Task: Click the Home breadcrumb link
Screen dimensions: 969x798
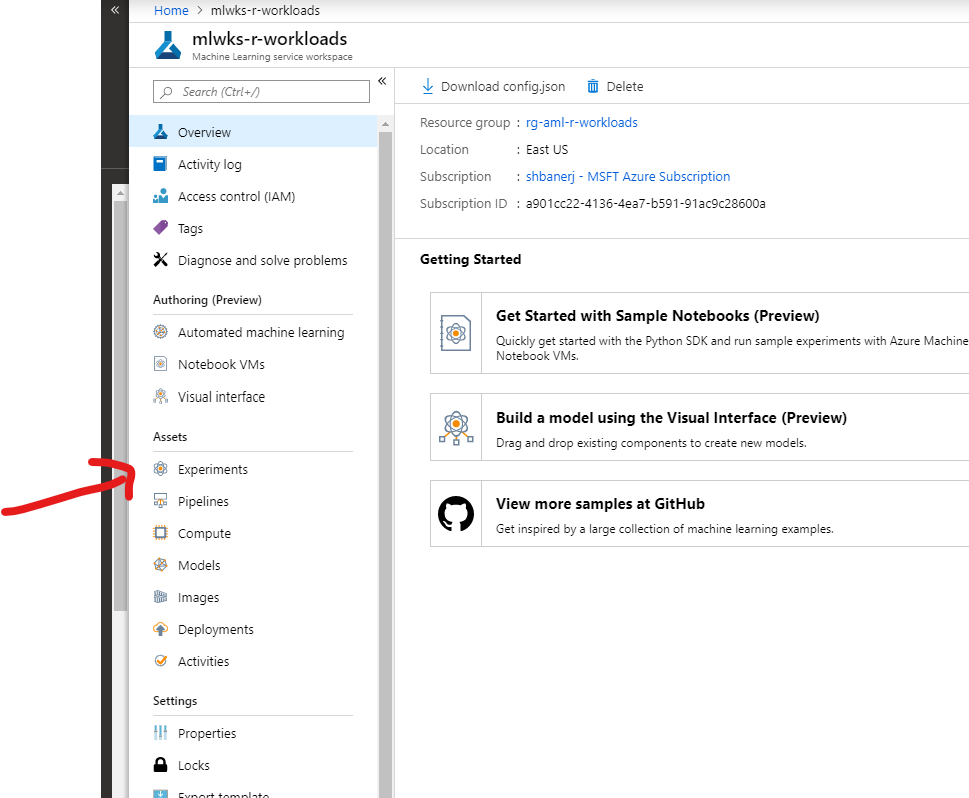Action: [171, 11]
